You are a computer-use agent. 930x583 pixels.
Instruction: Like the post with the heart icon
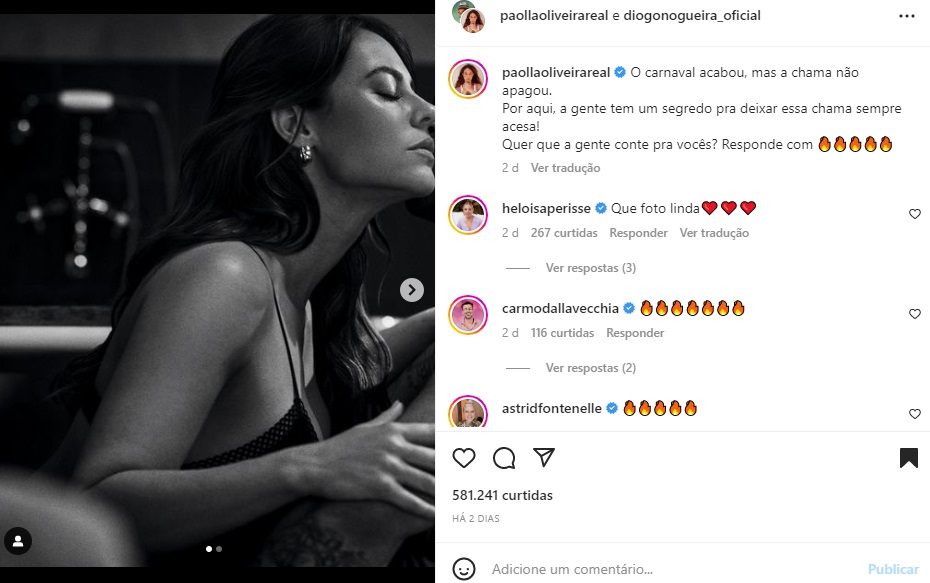point(464,458)
